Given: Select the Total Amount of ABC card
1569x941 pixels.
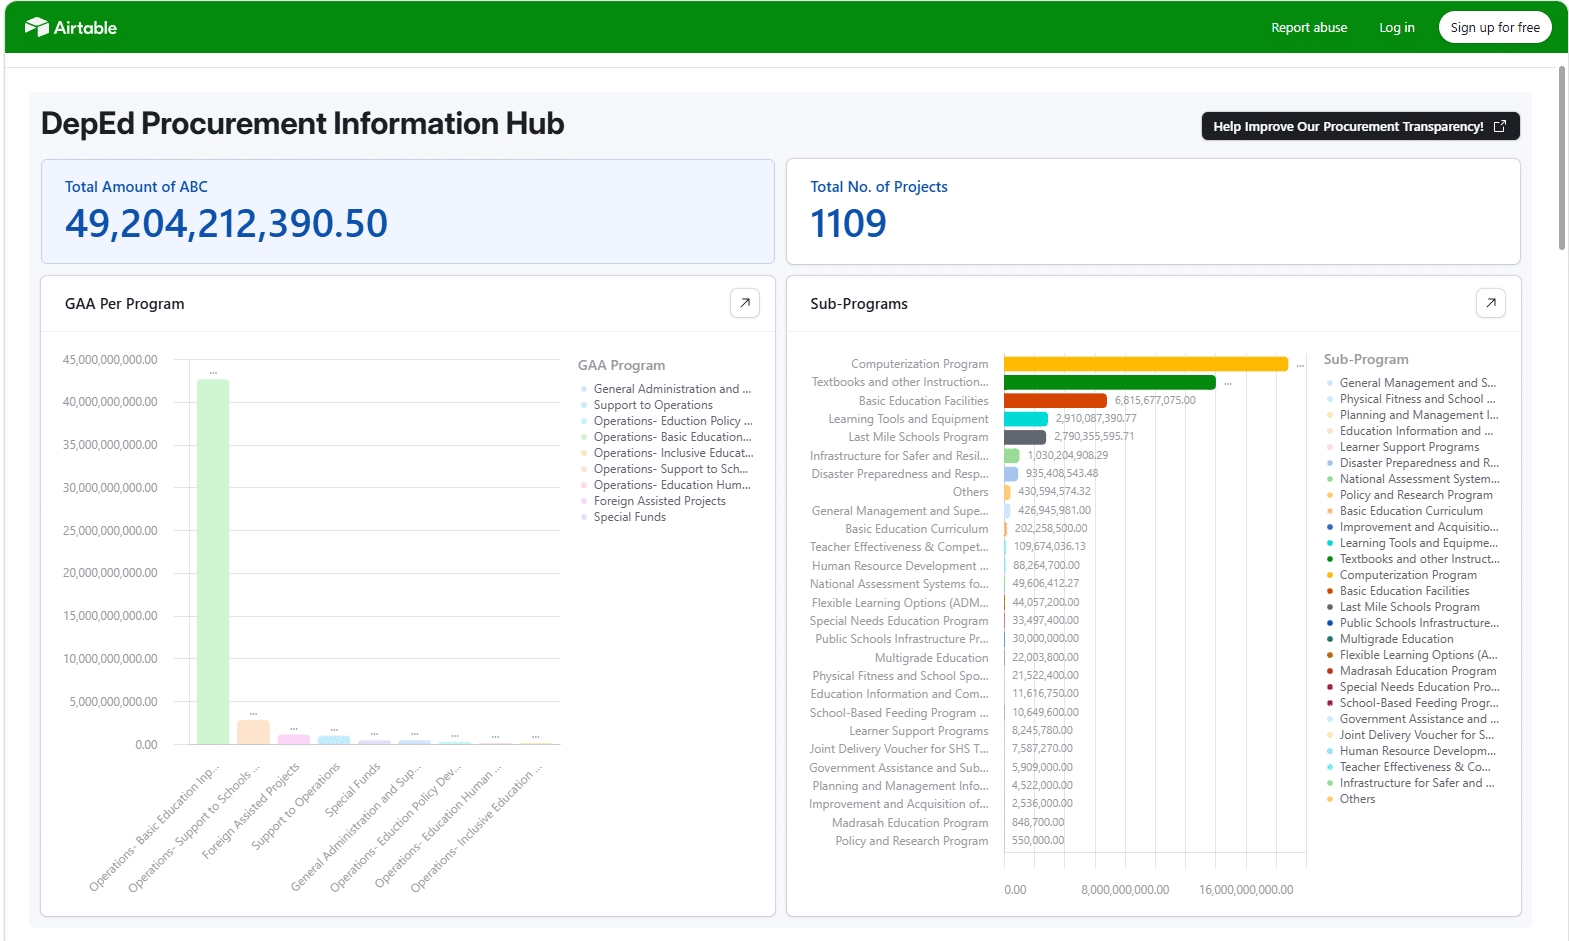Looking at the screenshot, I should 408,211.
